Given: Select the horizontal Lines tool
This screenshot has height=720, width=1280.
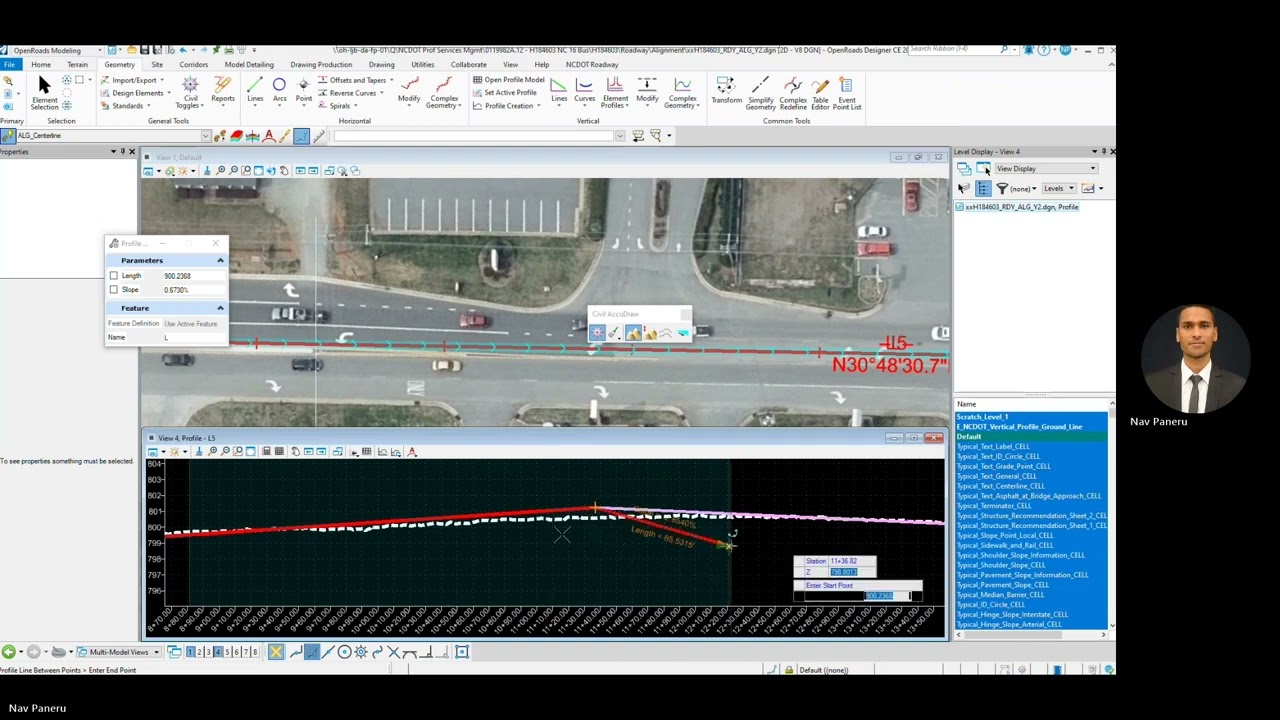Looking at the screenshot, I should [x=255, y=90].
